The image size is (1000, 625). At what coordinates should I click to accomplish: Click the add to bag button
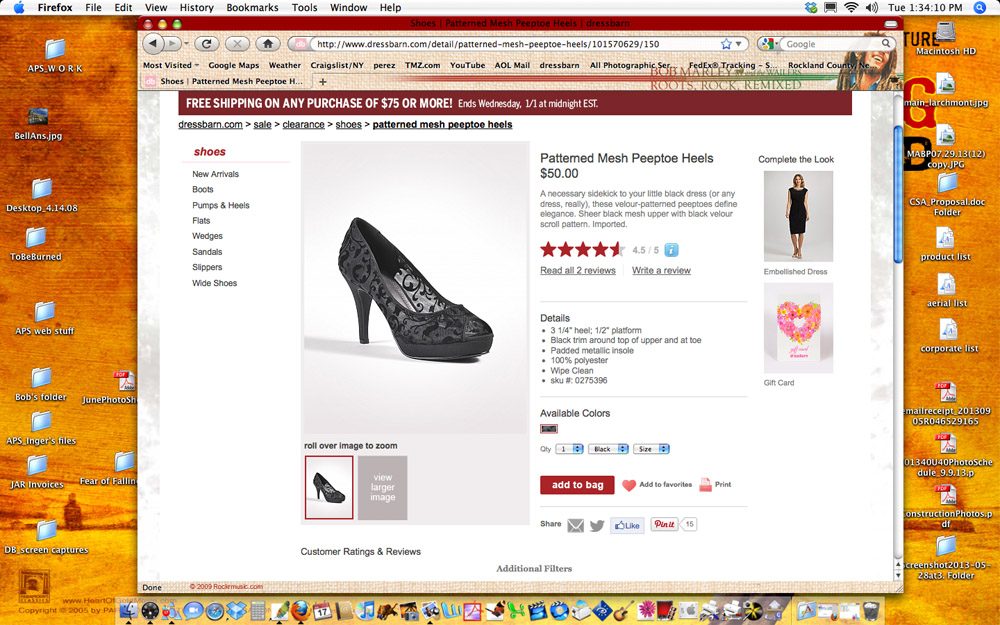tap(577, 485)
